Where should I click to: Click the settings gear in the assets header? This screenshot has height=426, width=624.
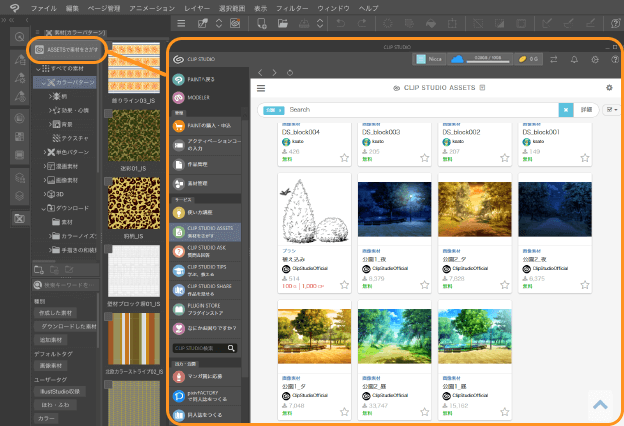tap(609, 88)
